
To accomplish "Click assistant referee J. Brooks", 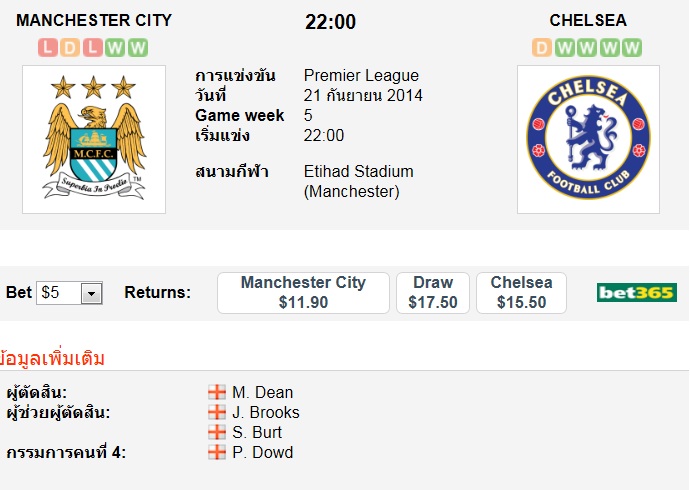I will click(266, 412).
